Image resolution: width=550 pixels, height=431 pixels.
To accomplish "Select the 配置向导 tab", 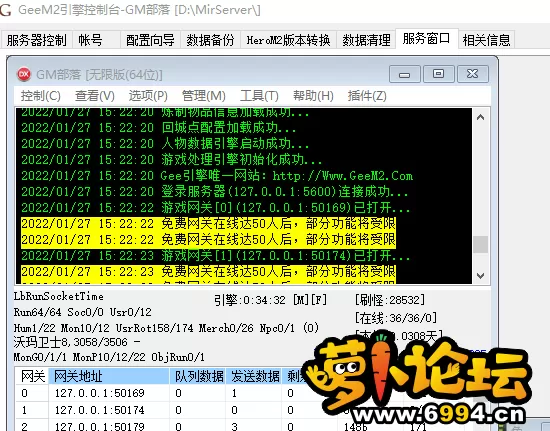I will tap(150, 40).
